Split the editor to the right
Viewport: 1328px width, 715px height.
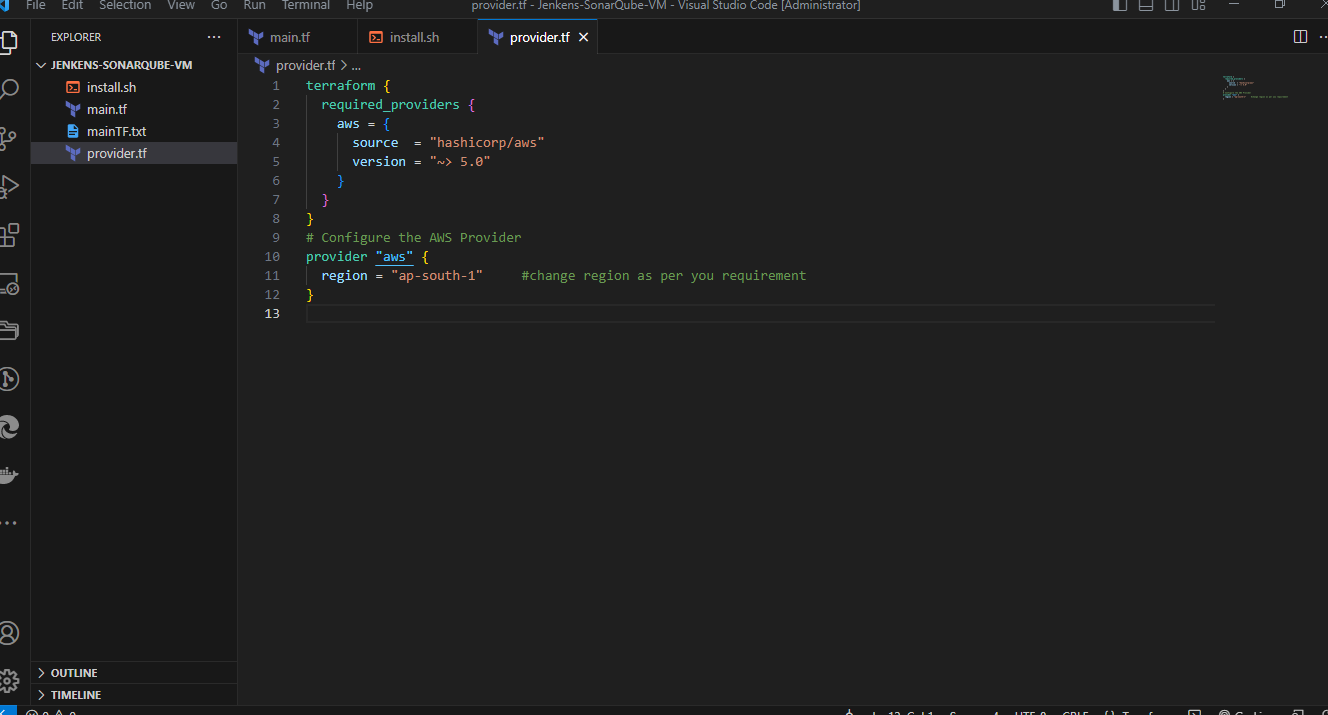pyautogui.click(x=1300, y=37)
